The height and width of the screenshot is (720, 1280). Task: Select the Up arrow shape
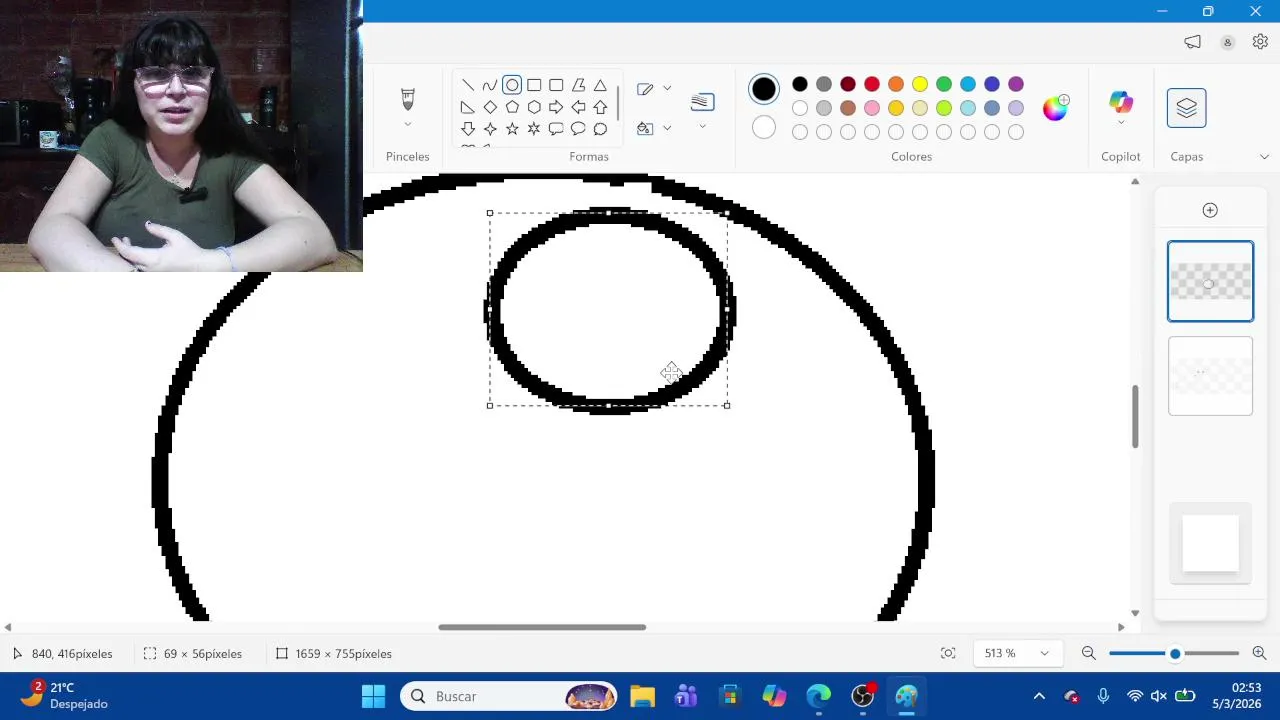pos(600,107)
